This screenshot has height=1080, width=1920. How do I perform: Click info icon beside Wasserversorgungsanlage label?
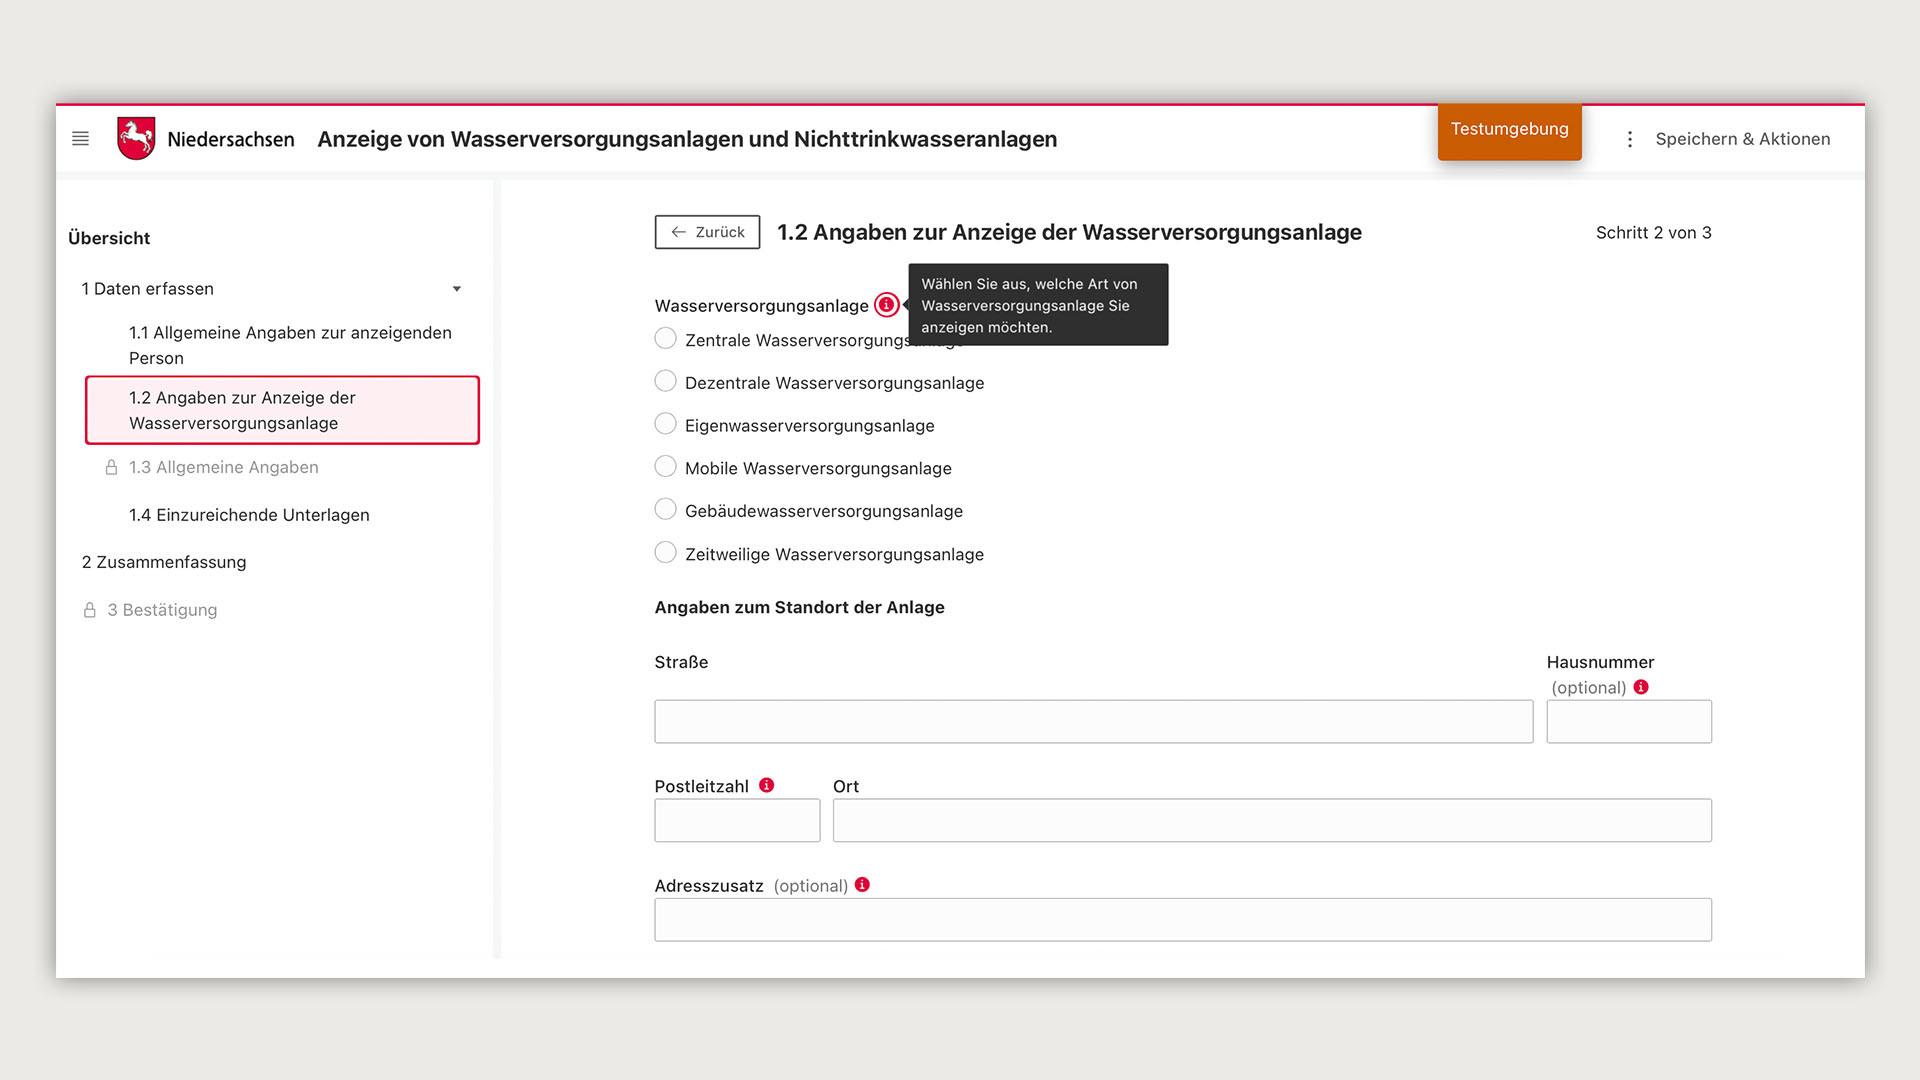click(x=886, y=305)
